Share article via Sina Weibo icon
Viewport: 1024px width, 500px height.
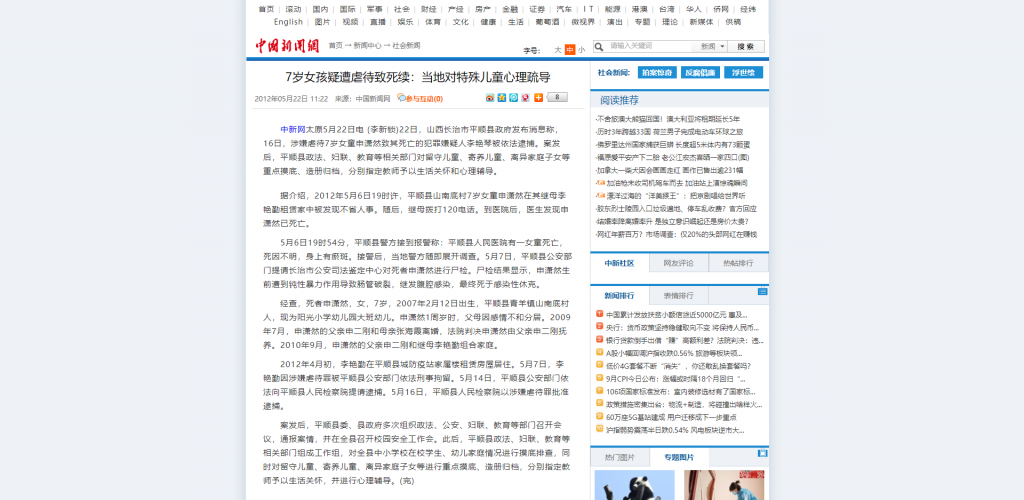point(490,98)
